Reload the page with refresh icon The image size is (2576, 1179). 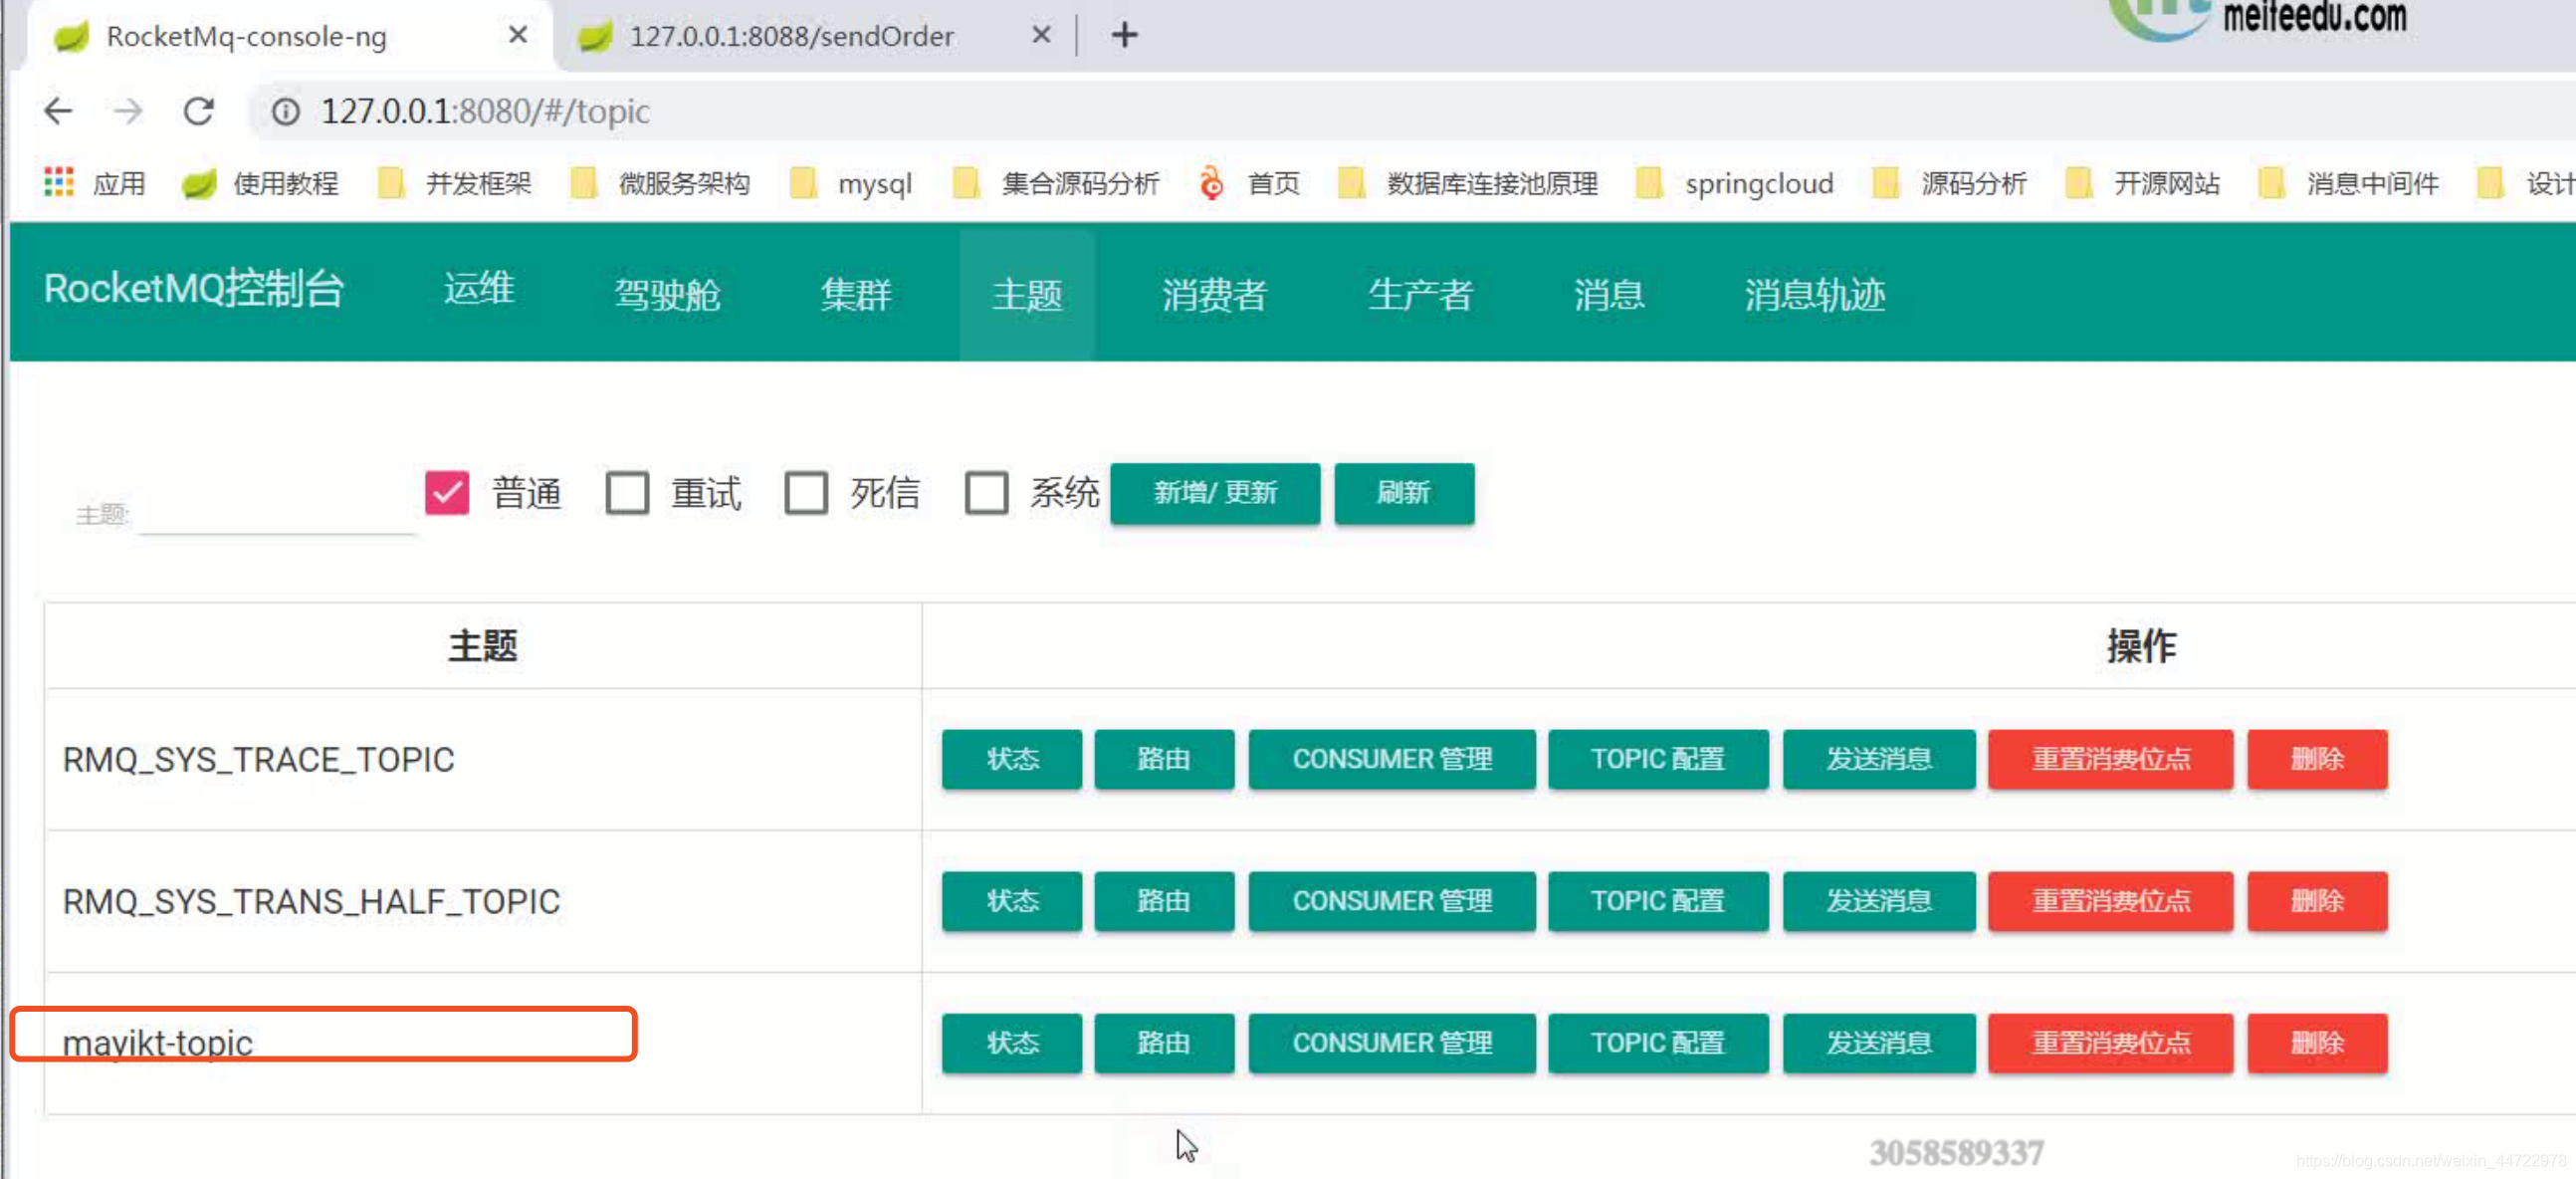[199, 111]
